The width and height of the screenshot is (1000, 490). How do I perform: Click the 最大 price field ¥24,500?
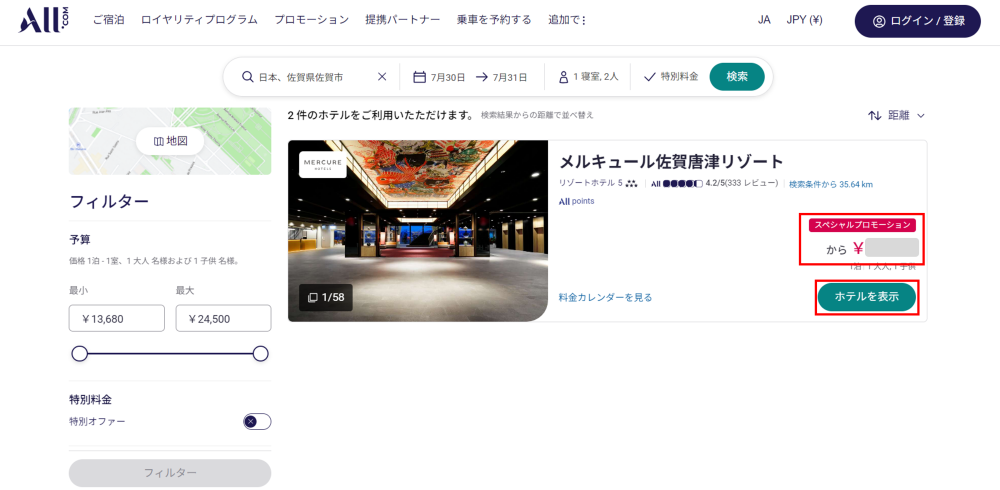tap(223, 318)
